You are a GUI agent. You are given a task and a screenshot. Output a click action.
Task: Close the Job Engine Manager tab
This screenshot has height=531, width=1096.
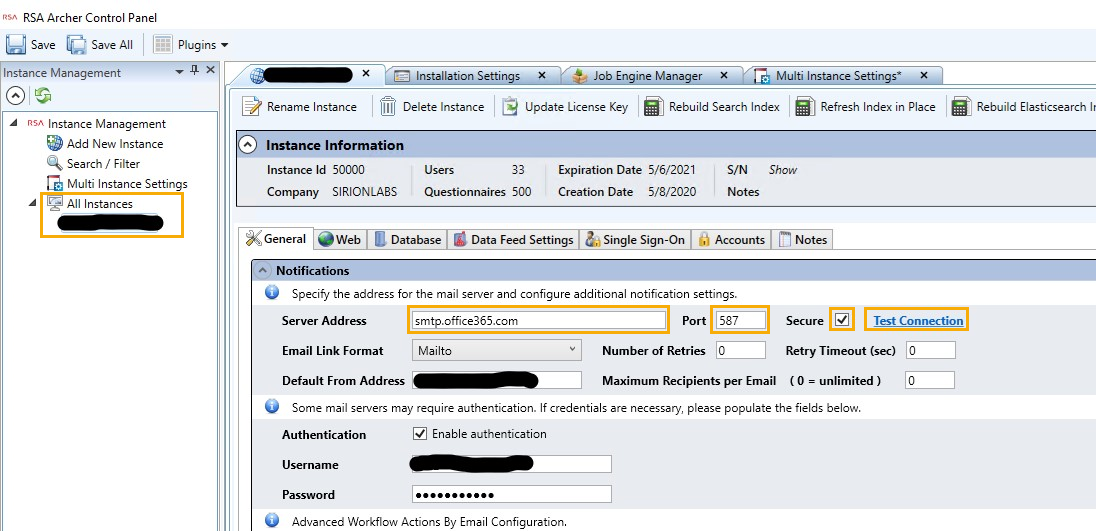pos(723,75)
